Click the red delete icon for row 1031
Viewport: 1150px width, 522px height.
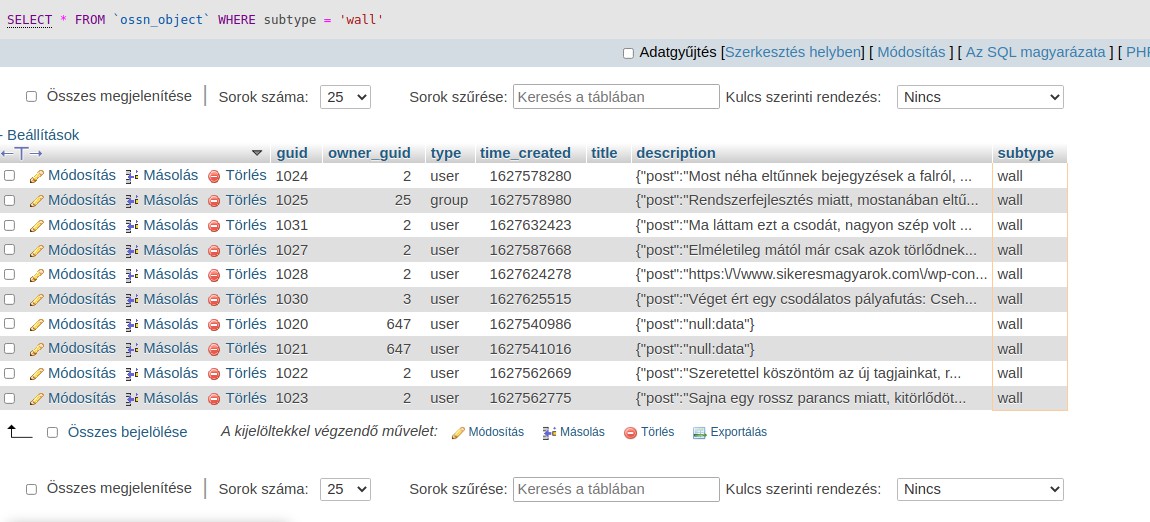coord(214,226)
